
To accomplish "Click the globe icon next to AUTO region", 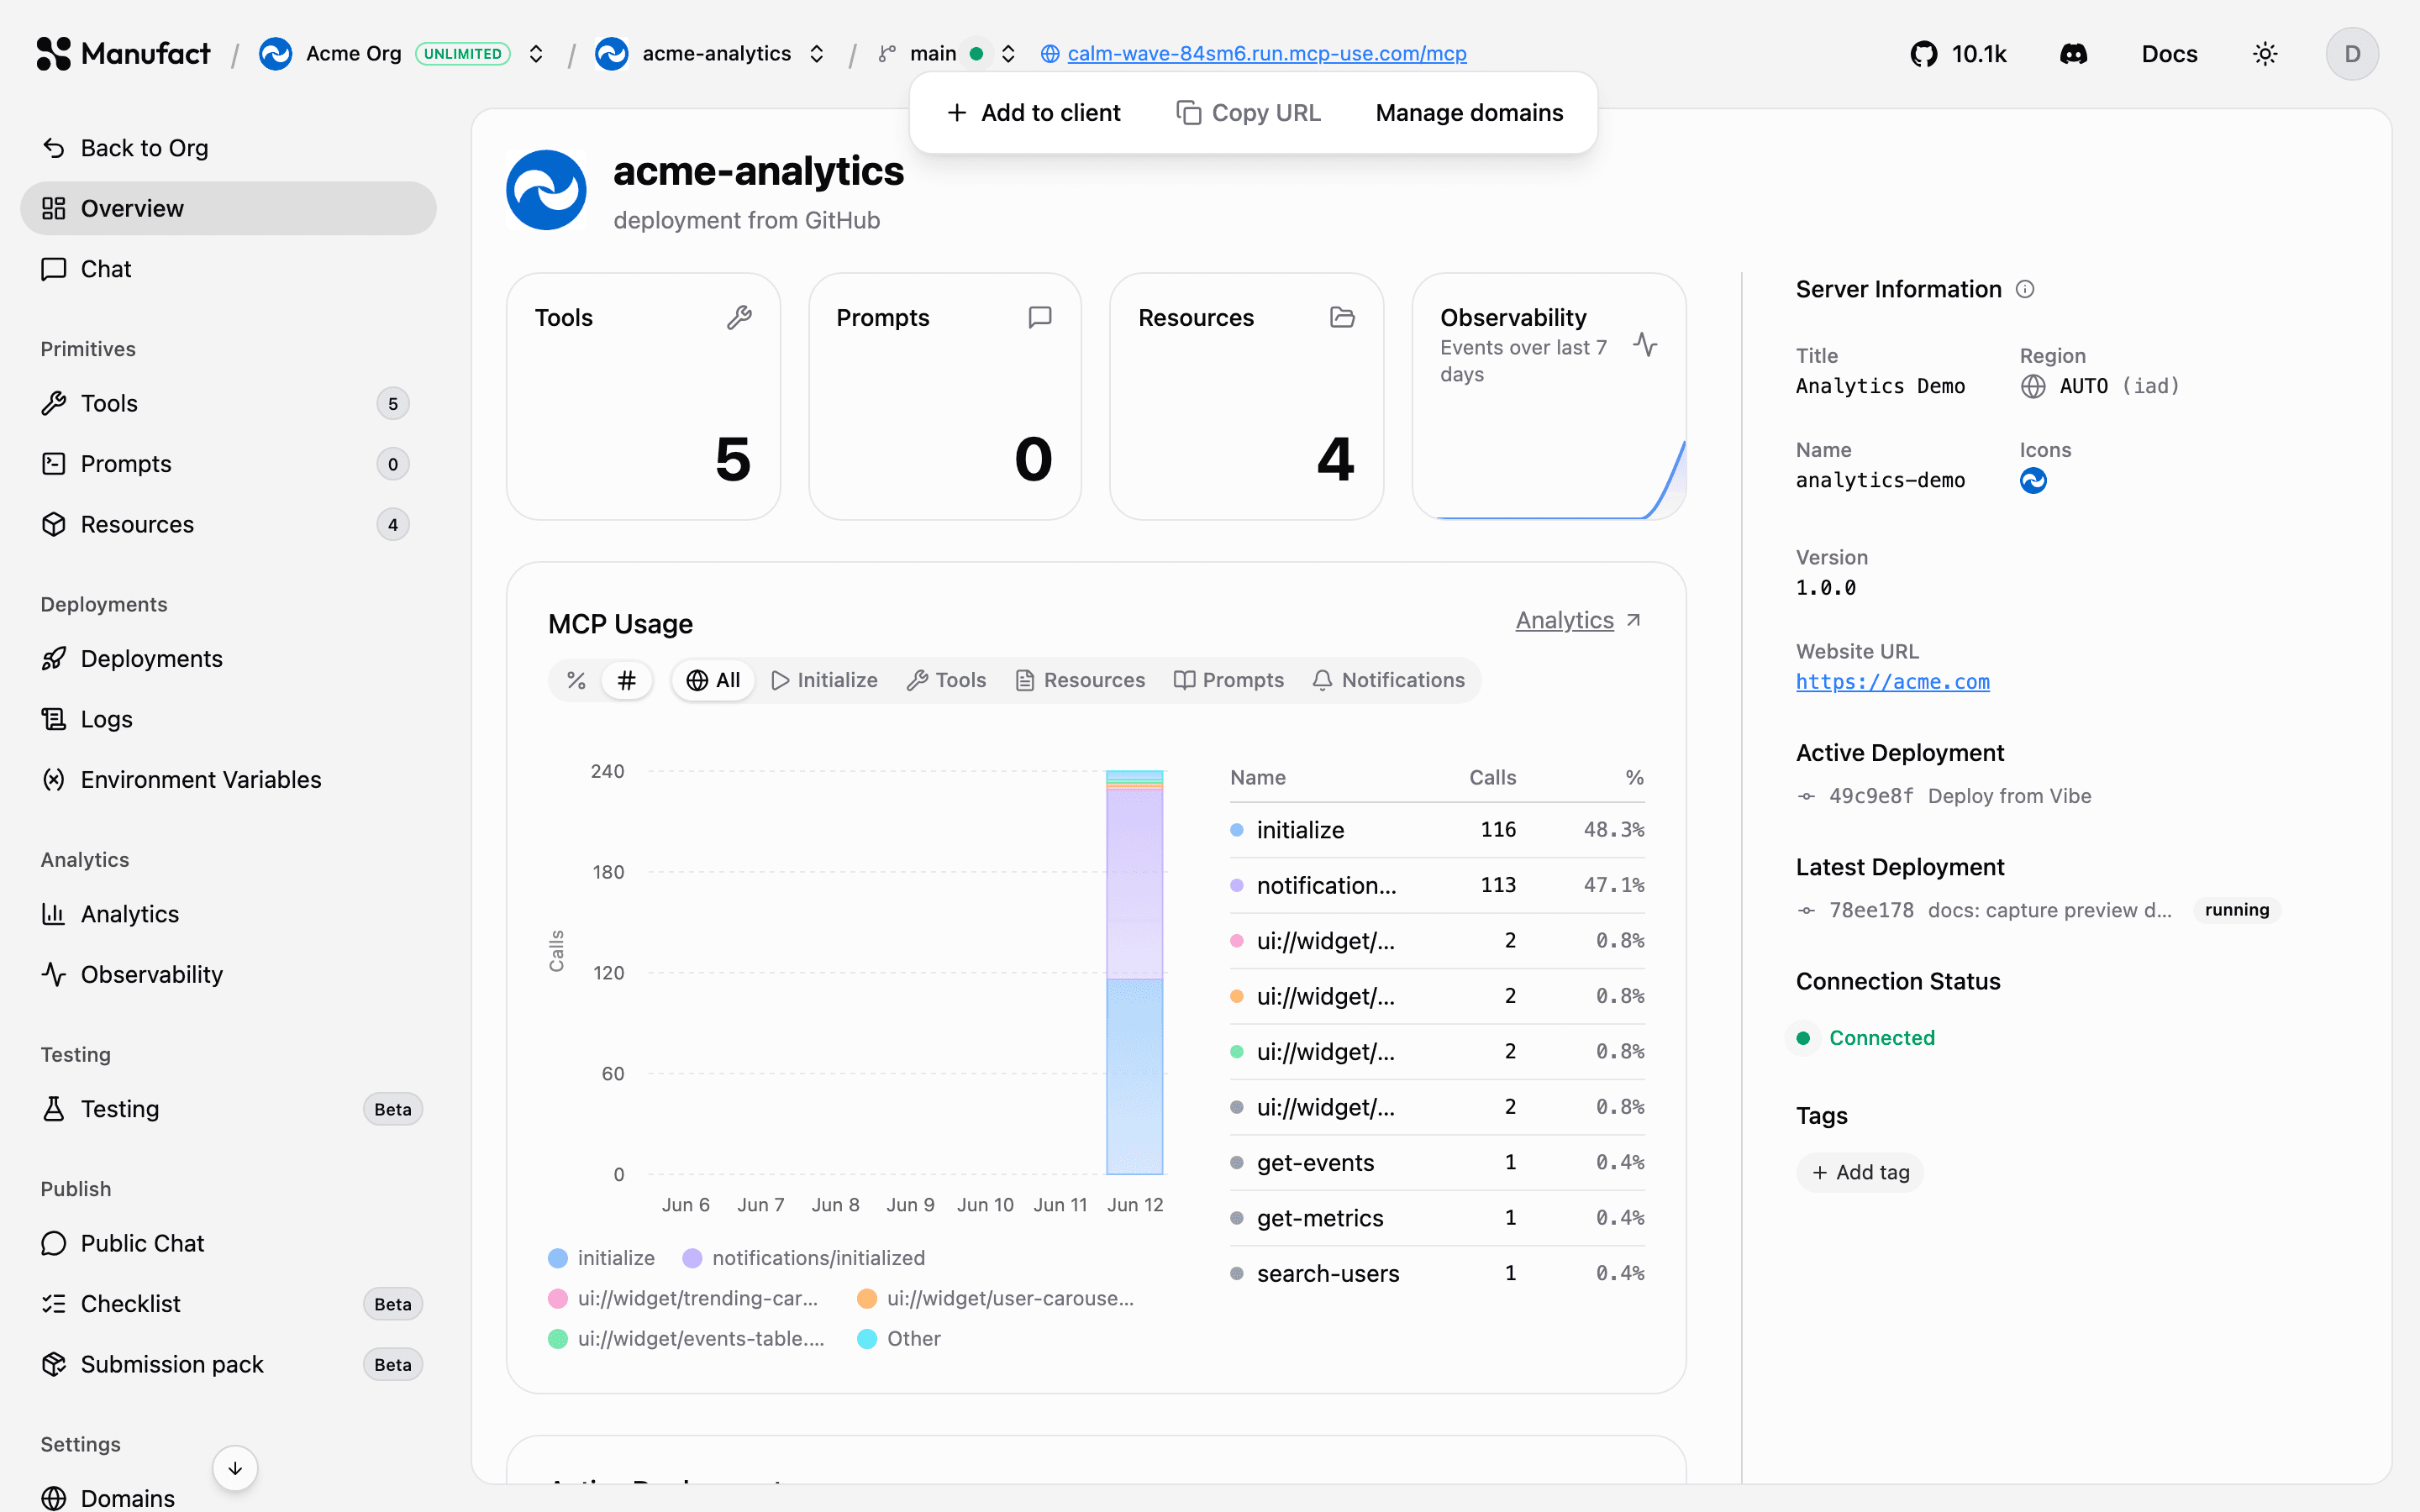I will click(x=2033, y=386).
